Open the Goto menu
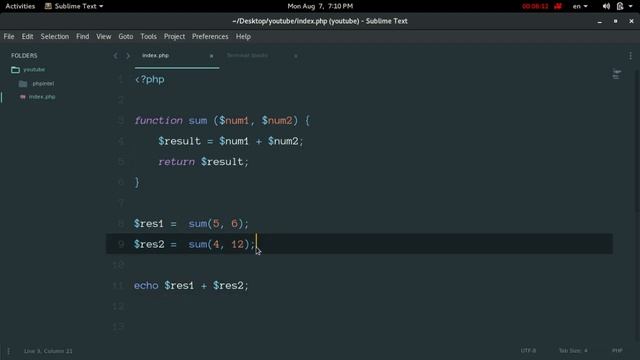The image size is (640, 360). (x=126, y=36)
